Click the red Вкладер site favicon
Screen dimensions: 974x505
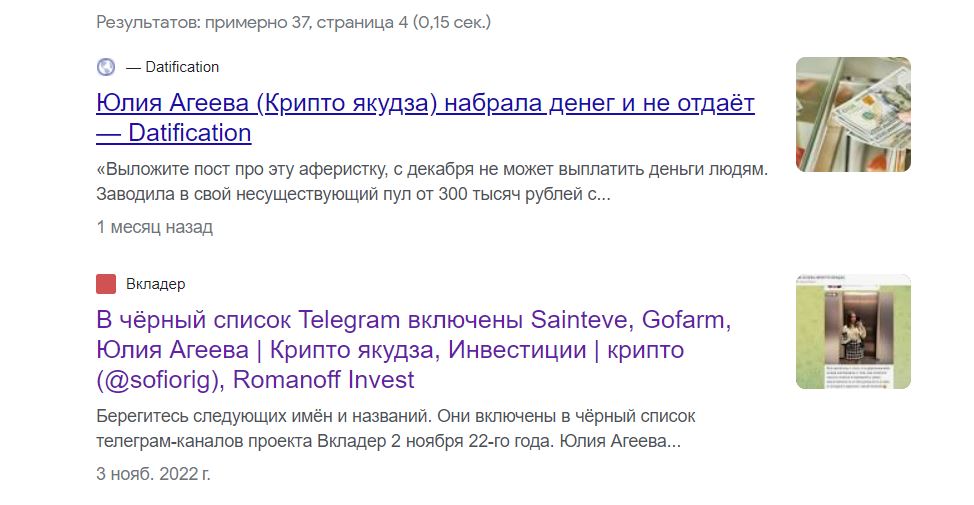[x=106, y=284]
